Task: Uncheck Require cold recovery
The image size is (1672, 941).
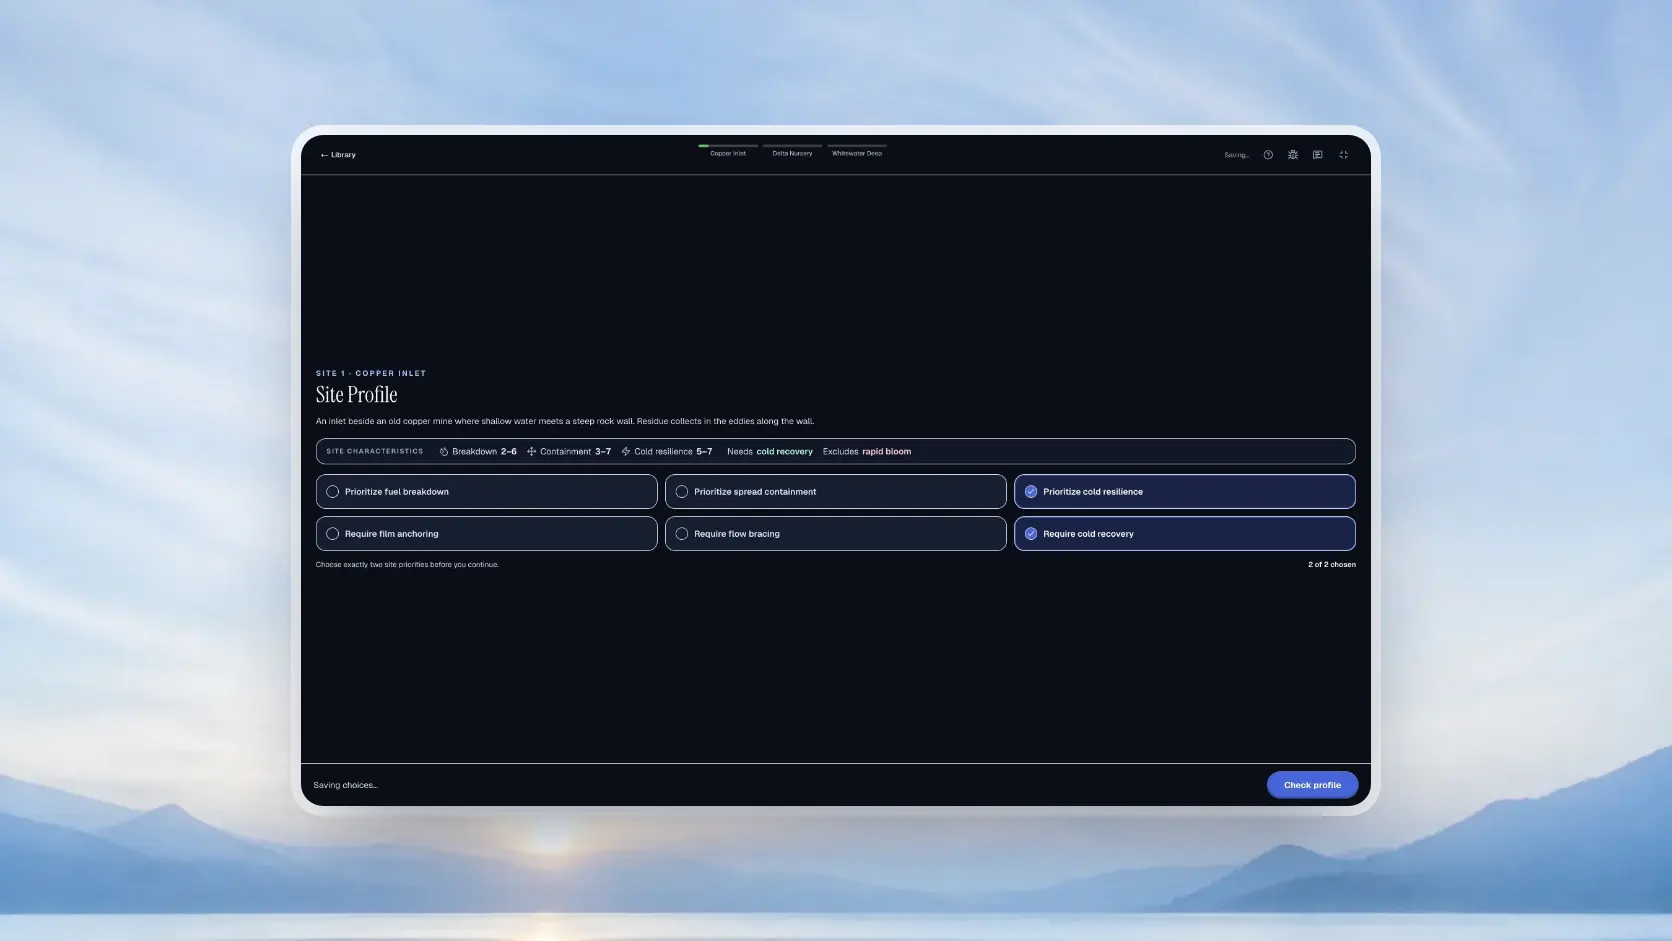Action: tap(1184, 534)
